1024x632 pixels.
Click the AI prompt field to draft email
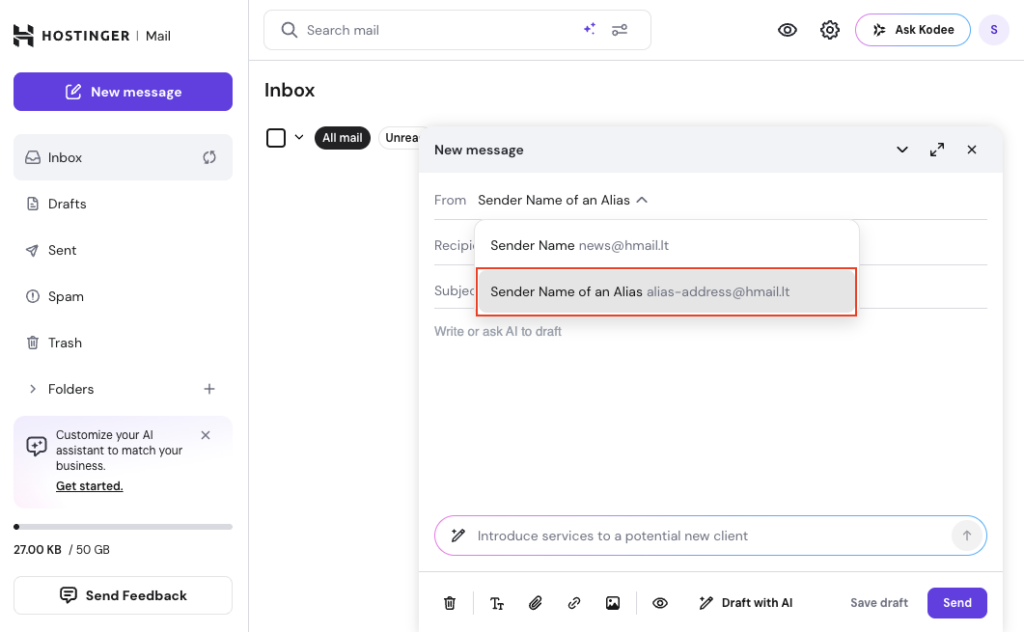pos(700,536)
